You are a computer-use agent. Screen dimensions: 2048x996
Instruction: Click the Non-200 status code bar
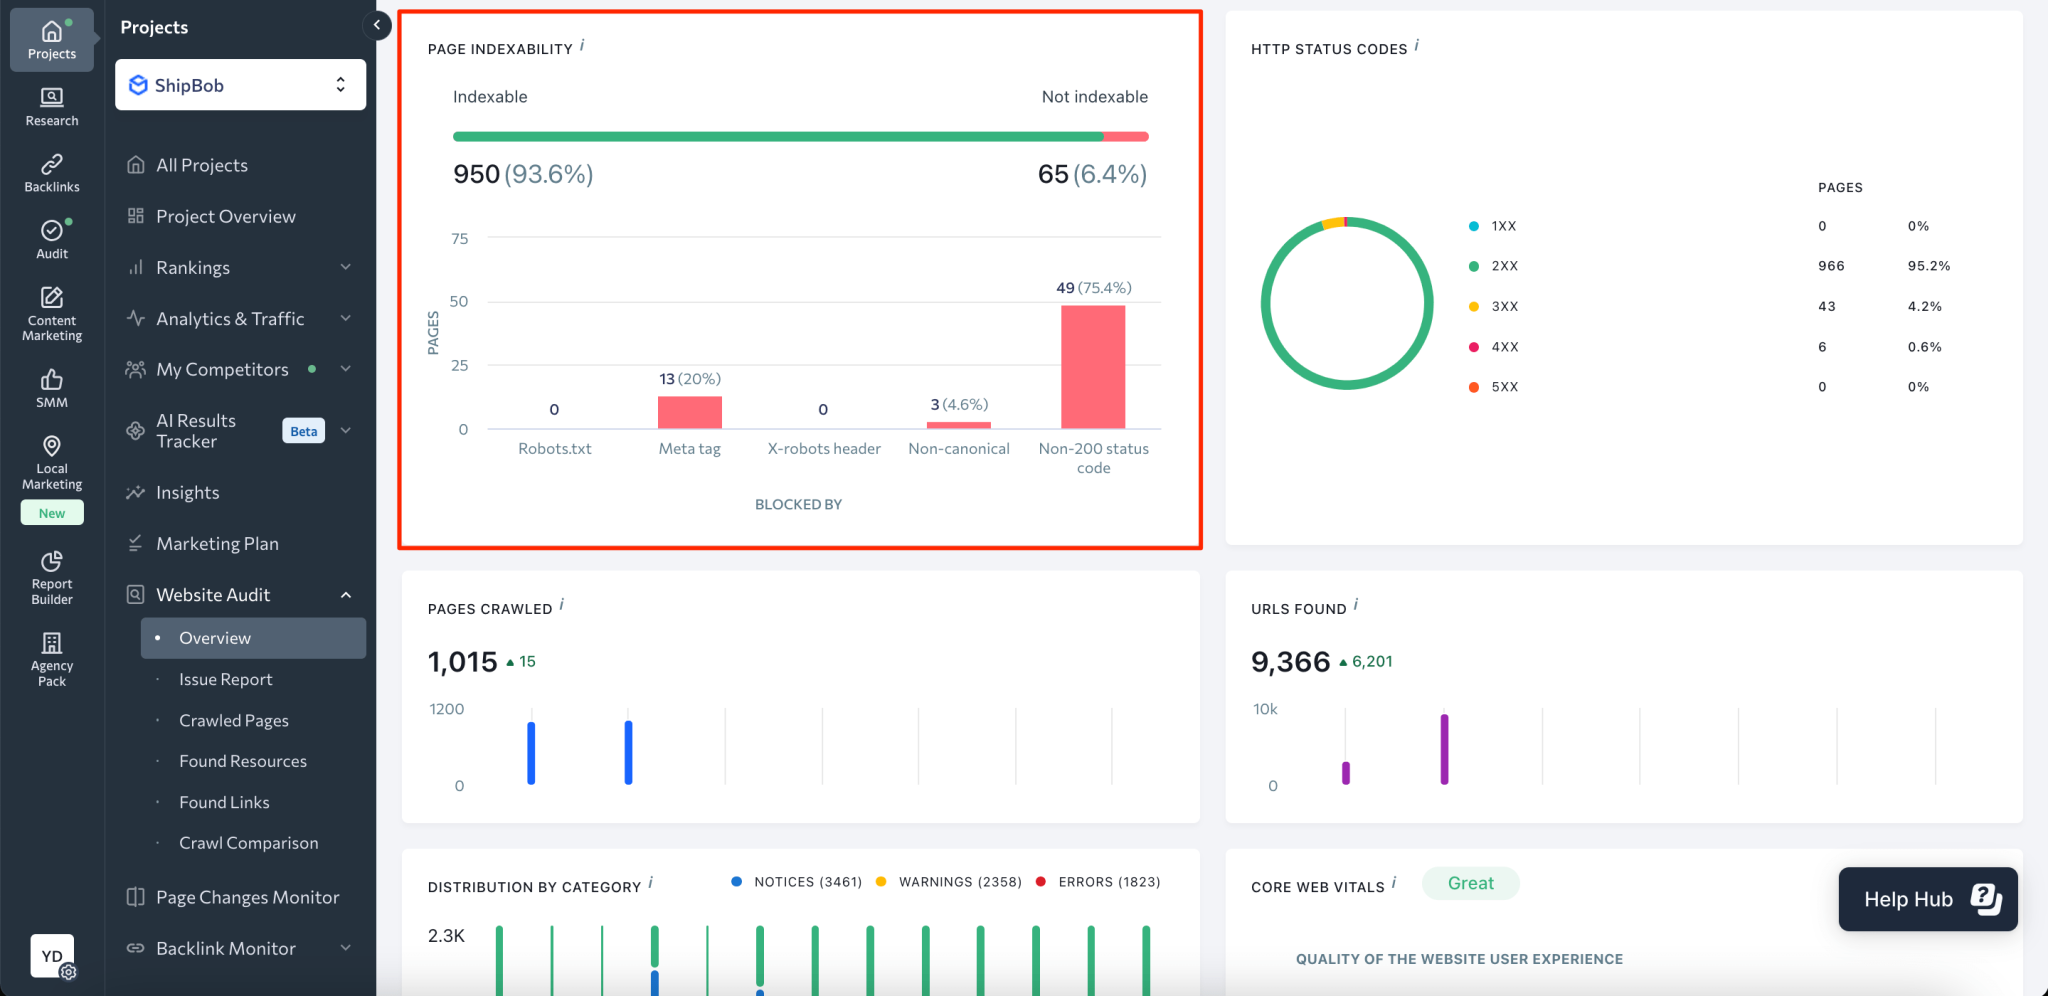1093,367
